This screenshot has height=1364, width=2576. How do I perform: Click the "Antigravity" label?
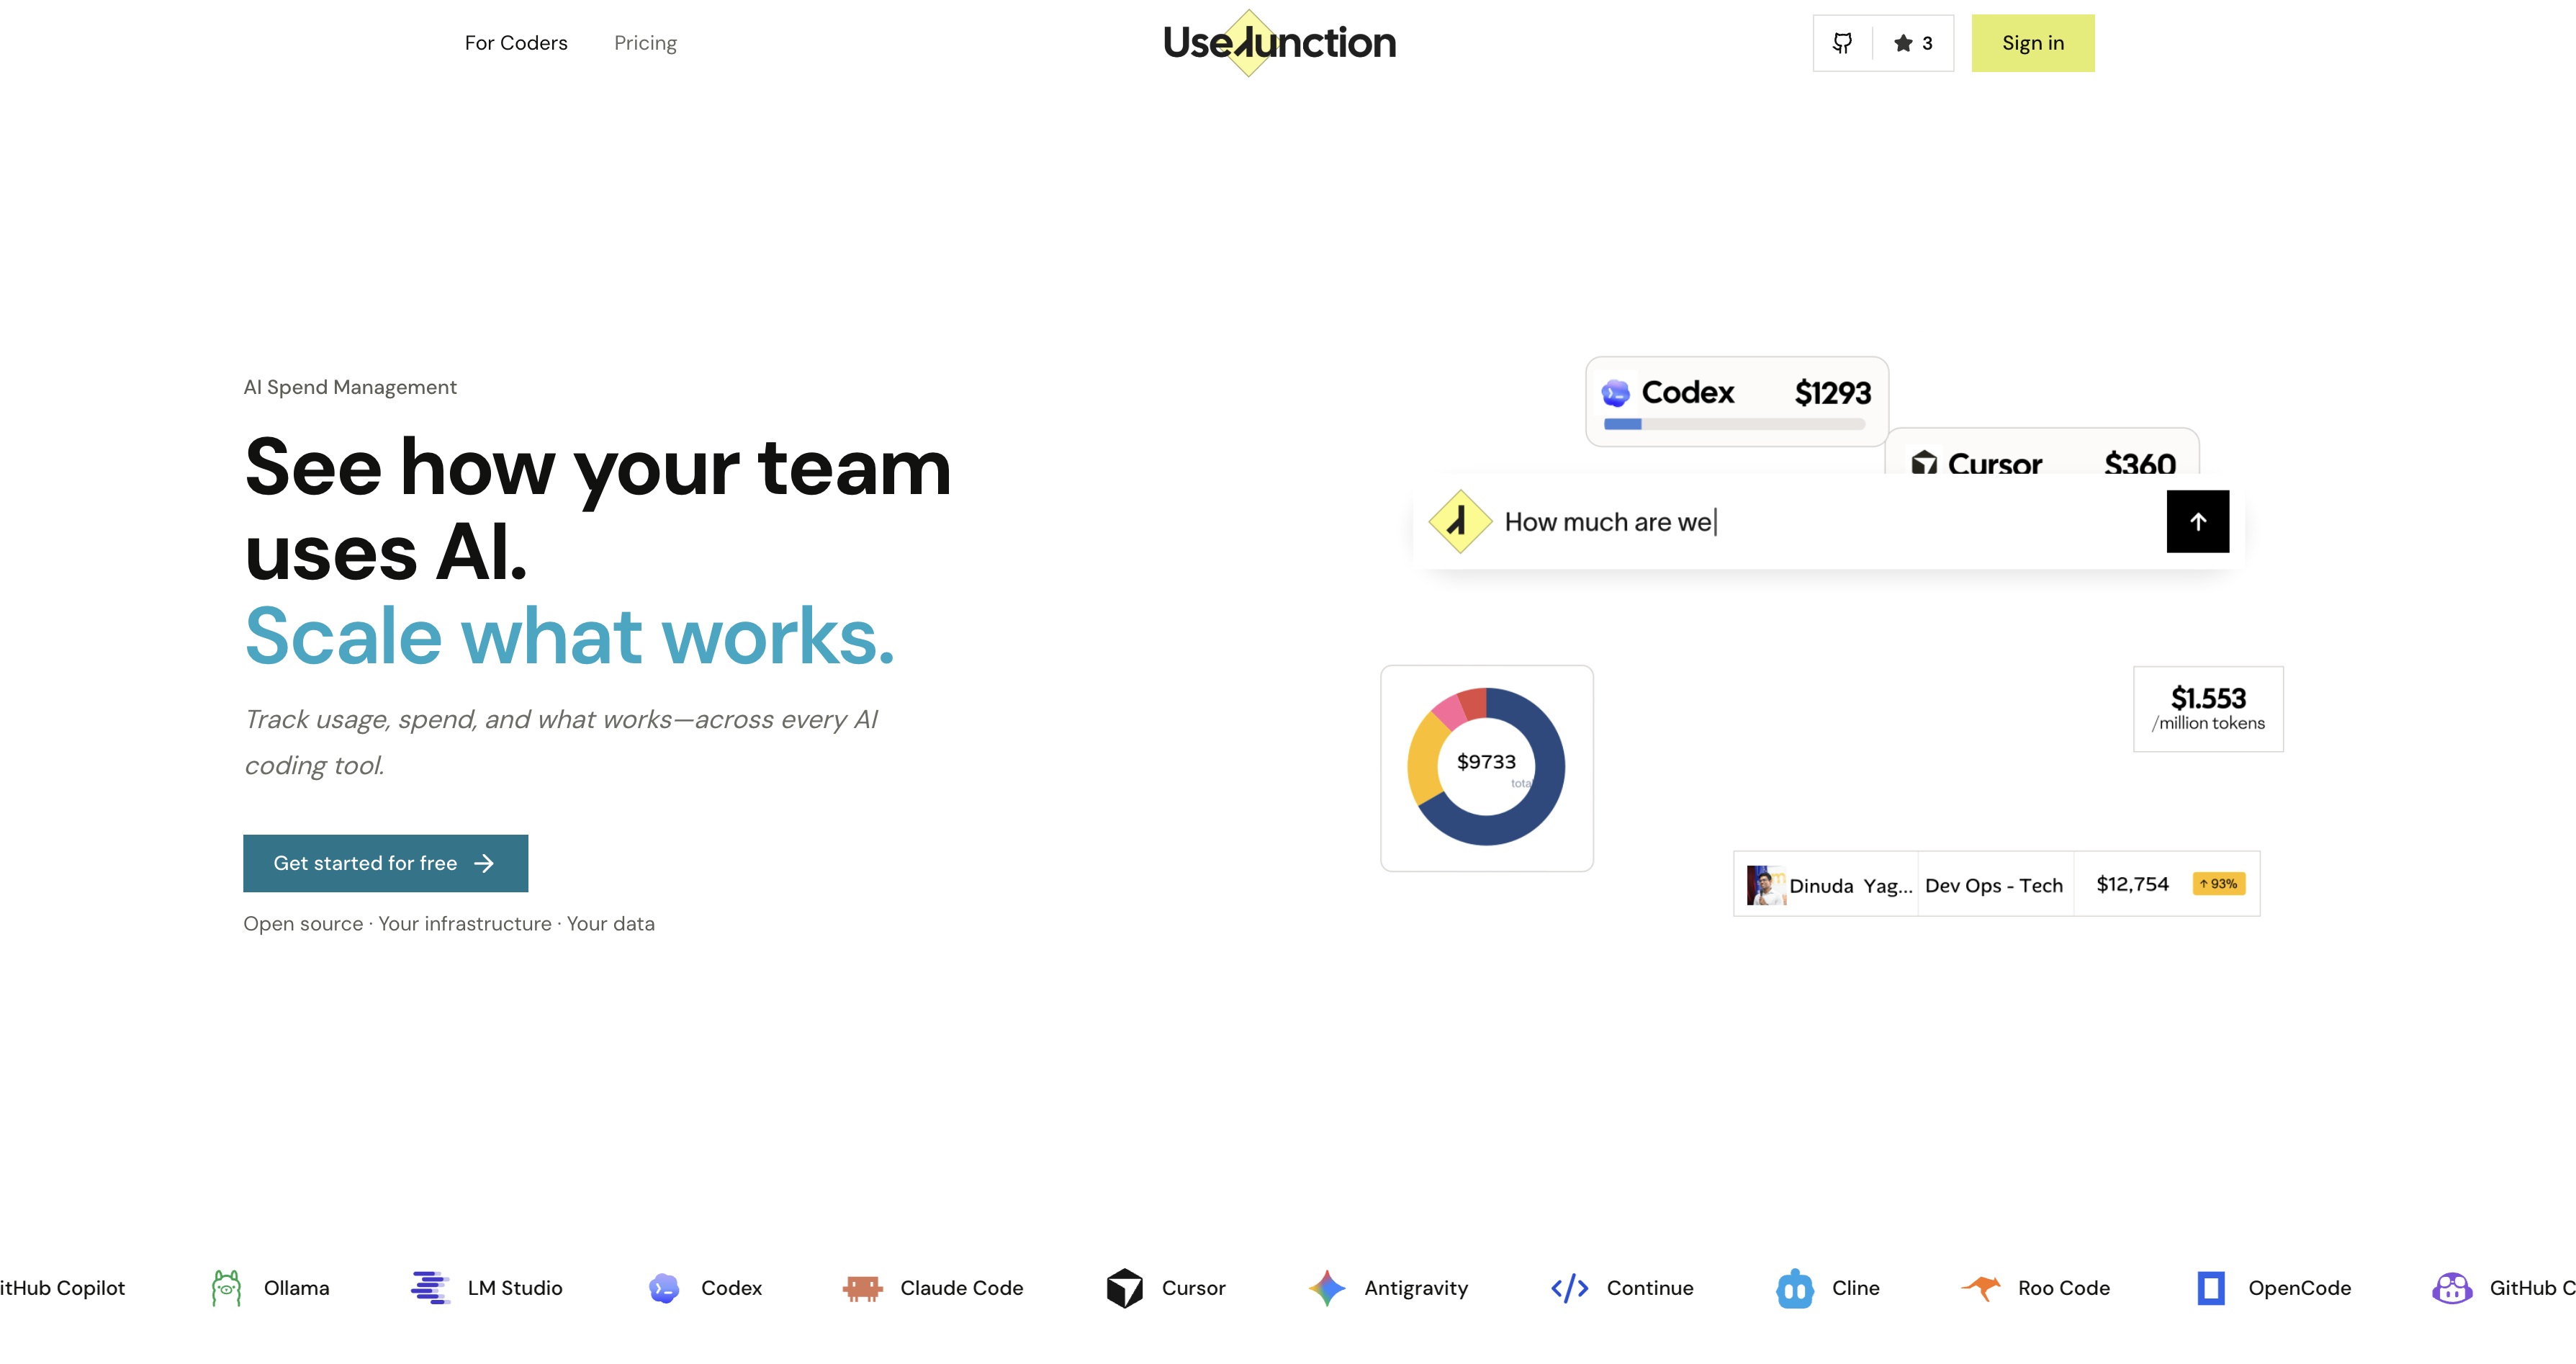1416,1289
